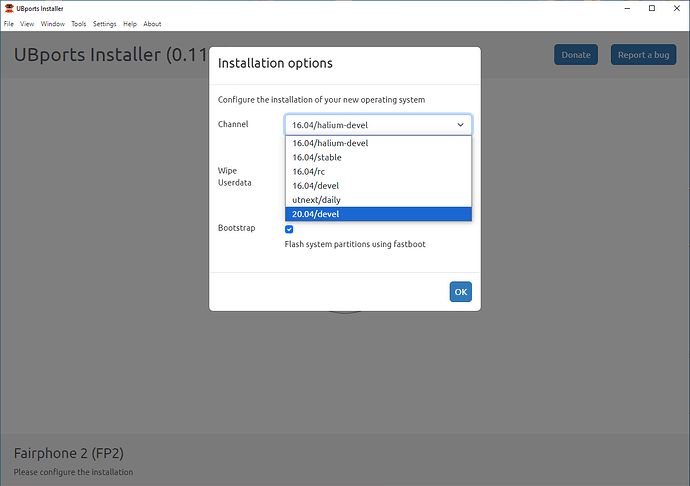Pick 16.04/devel in the channel list

[378, 185]
